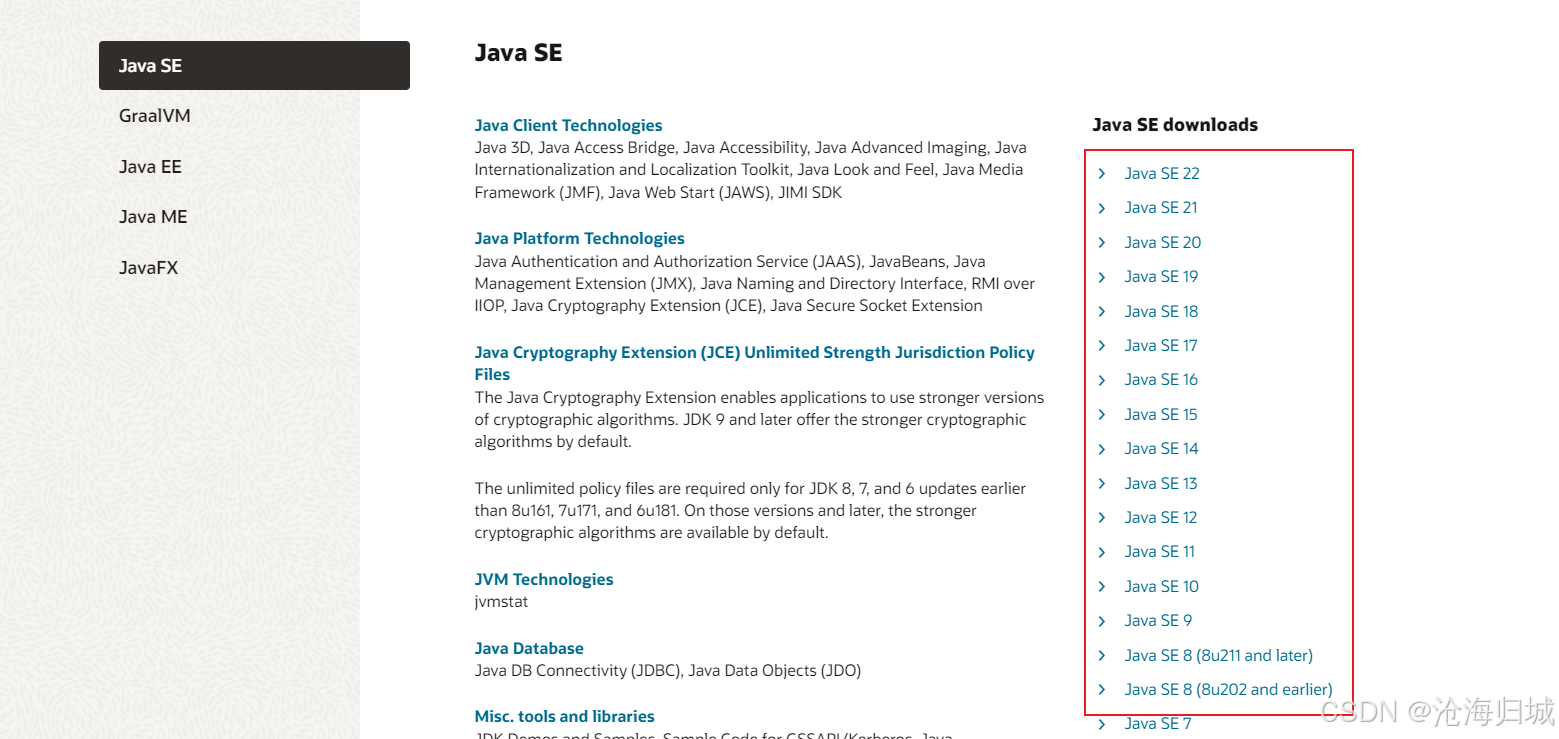
Task: Click the chevron beside Java SE 11
Action: 1102,552
